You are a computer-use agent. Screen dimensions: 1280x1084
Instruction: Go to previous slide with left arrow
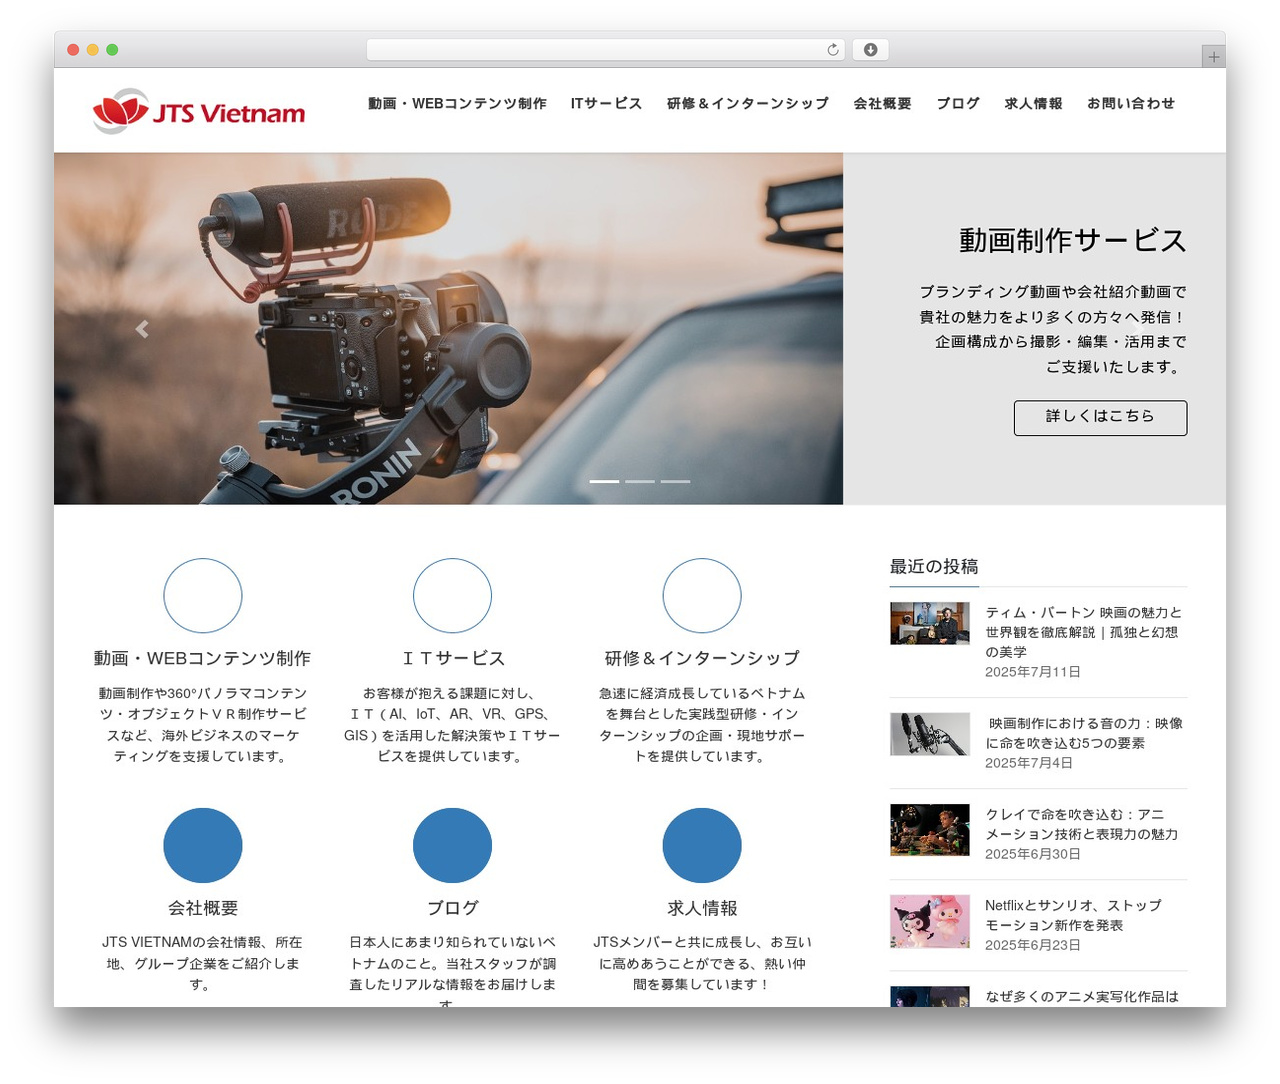coord(142,329)
